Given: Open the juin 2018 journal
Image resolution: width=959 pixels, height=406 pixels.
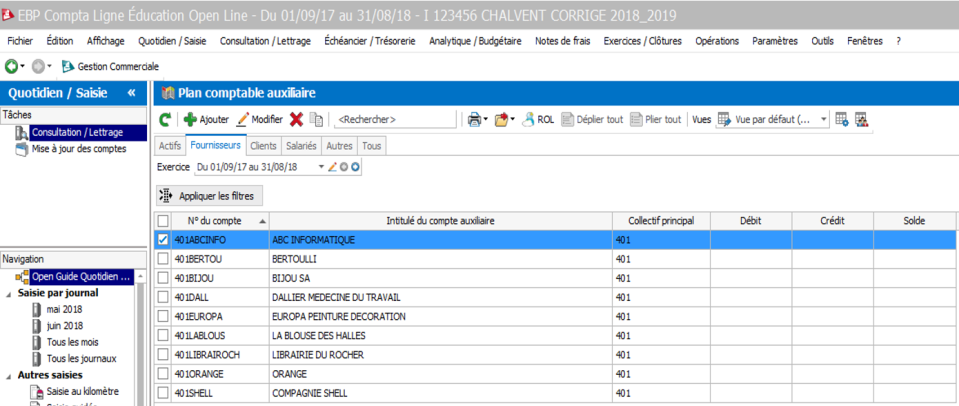Looking at the screenshot, I should coord(64,326).
